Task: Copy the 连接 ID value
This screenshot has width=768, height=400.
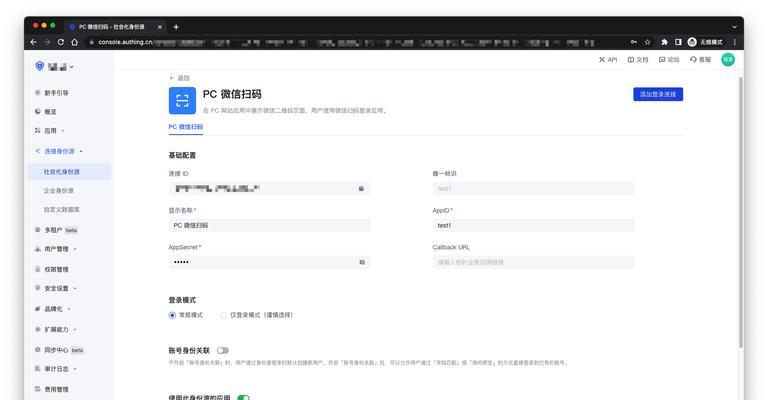Action: tap(361, 188)
